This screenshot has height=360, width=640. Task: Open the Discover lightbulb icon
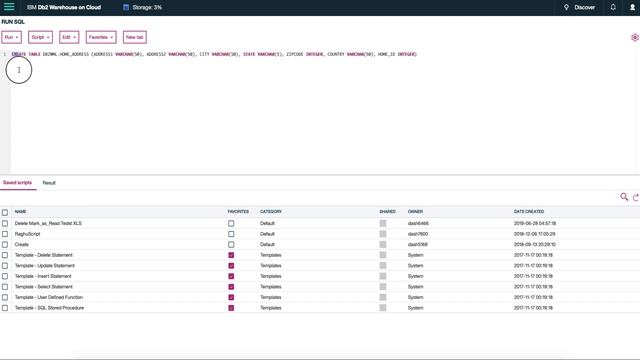[566, 7]
